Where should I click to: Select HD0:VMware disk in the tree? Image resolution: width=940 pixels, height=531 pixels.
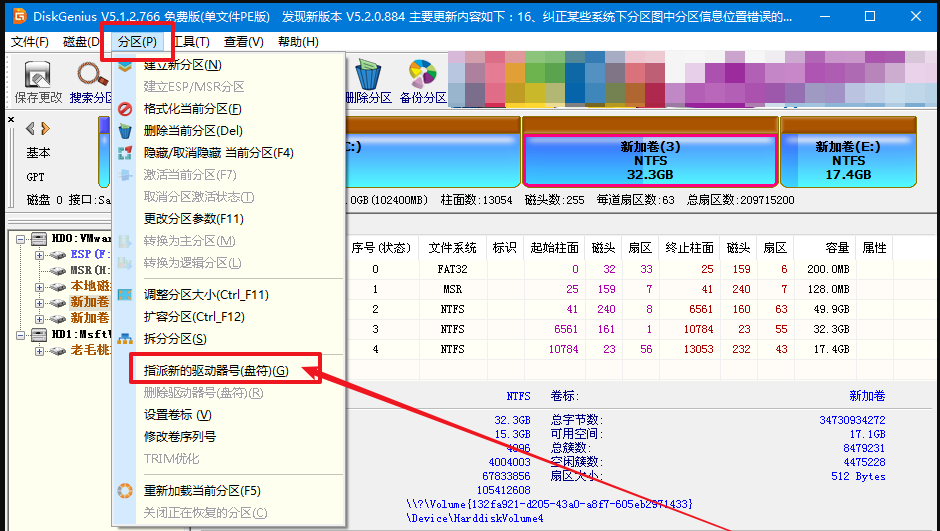81,239
